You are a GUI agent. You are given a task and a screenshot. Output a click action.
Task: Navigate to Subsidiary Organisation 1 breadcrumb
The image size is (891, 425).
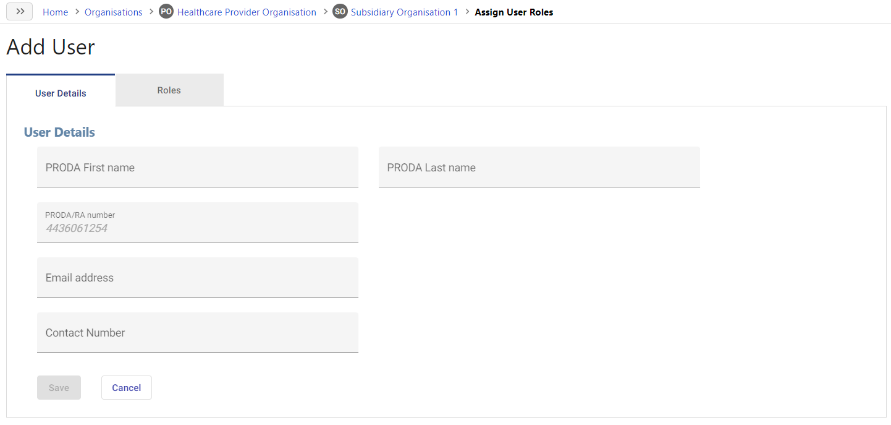(x=405, y=12)
